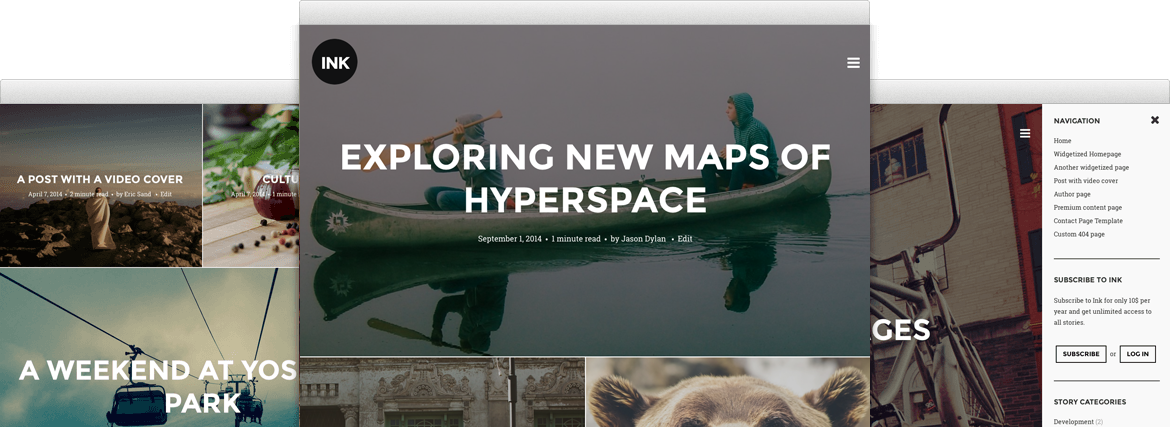Viewport: 1170px width, 427px height.
Task: Click the SUBSCRIBE button
Action: 1080,354
